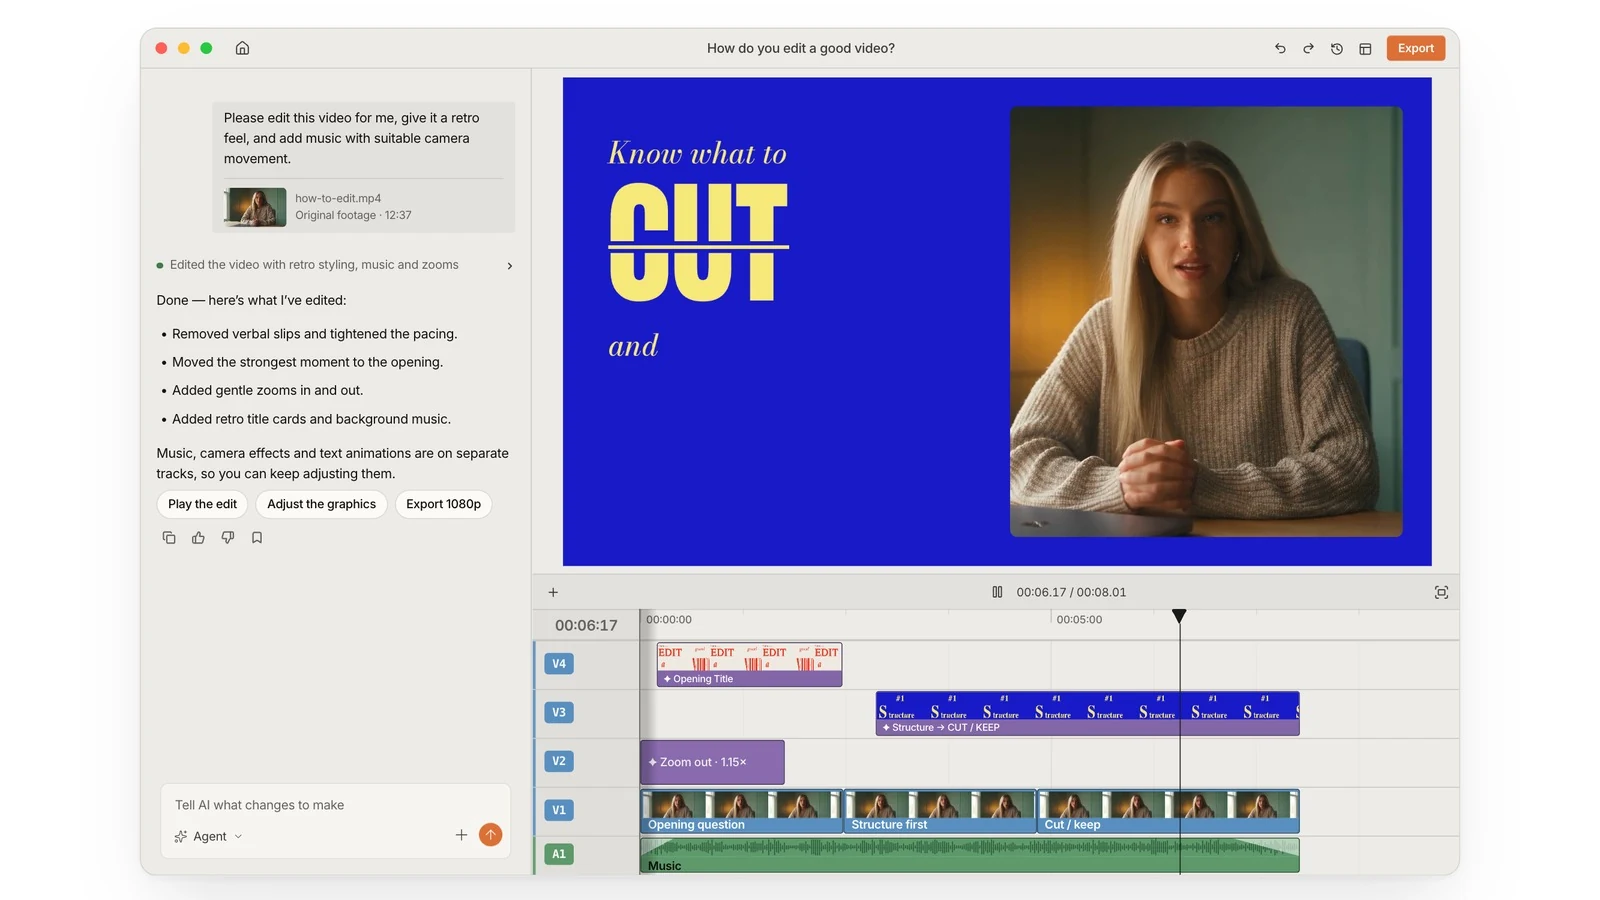
Task: Add a new track with the timeline plus icon
Action: pos(553,592)
